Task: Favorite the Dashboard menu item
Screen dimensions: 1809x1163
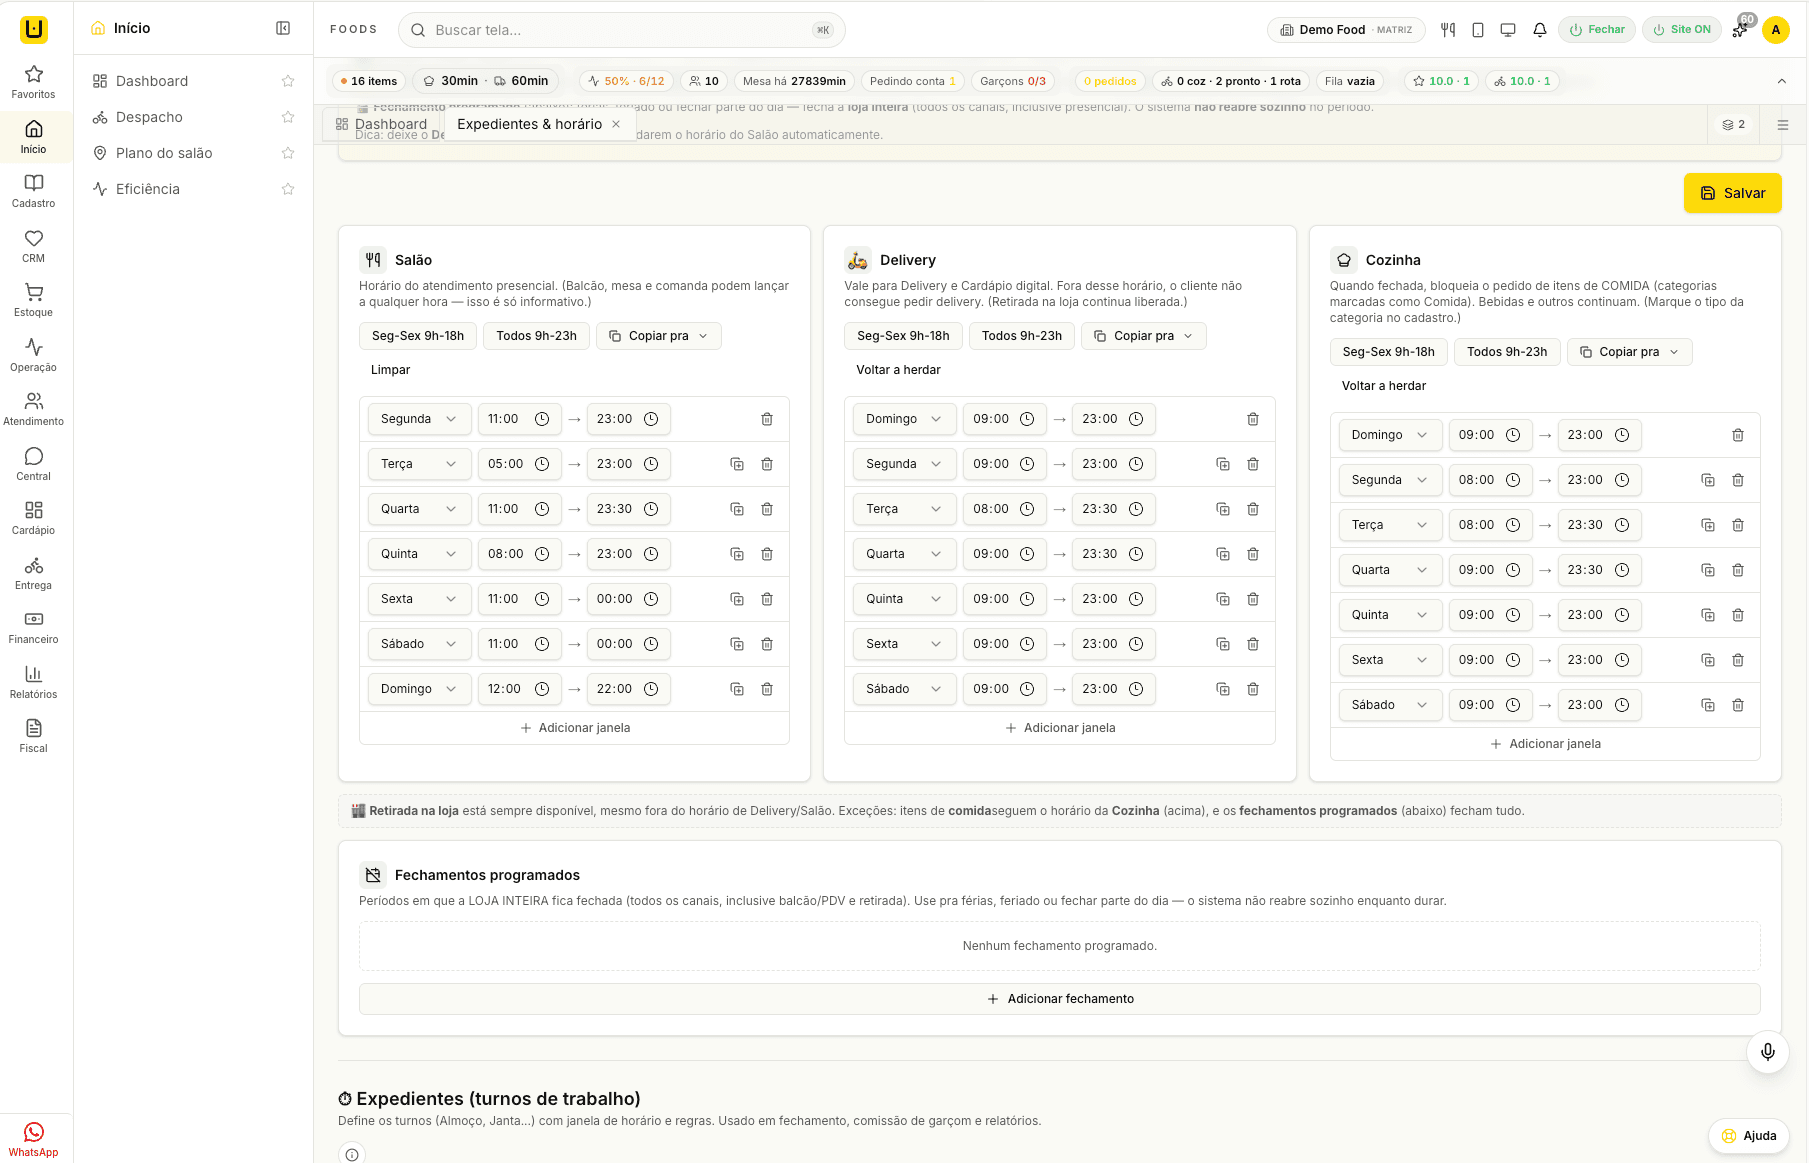Action: tap(288, 81)
